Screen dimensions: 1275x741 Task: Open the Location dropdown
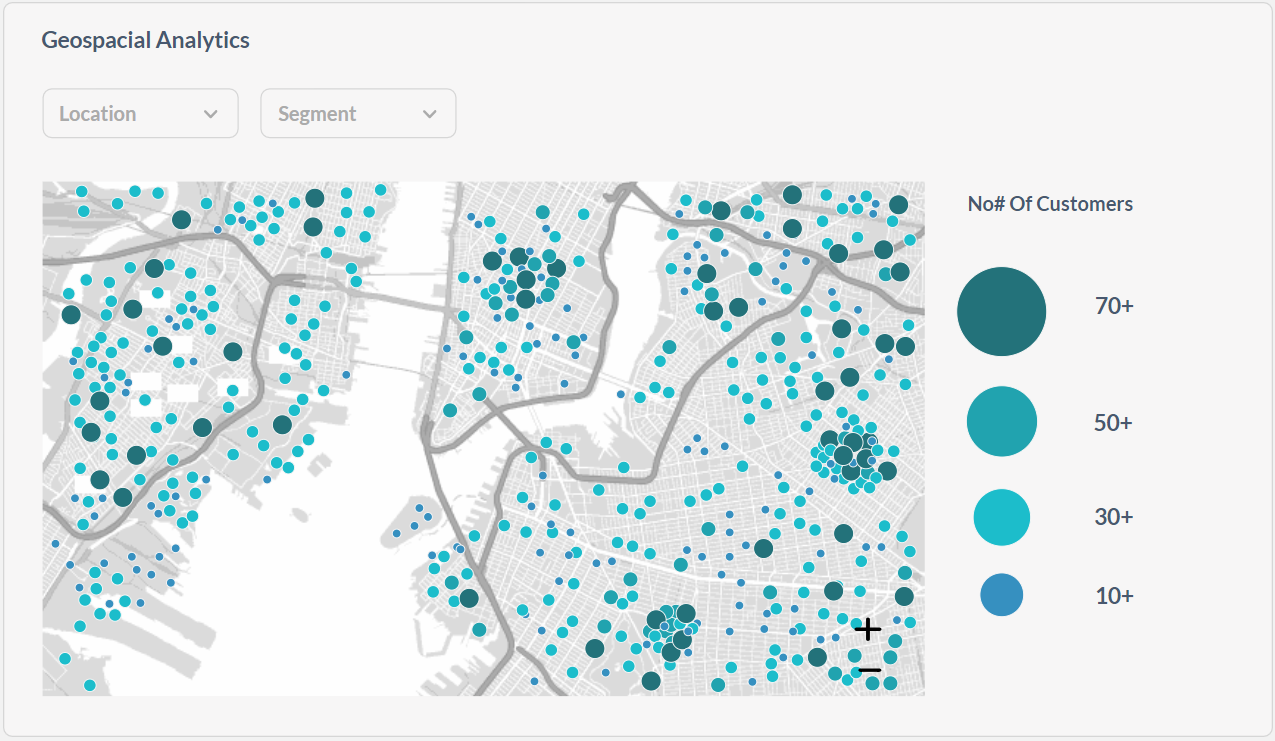tap(140, 113)
